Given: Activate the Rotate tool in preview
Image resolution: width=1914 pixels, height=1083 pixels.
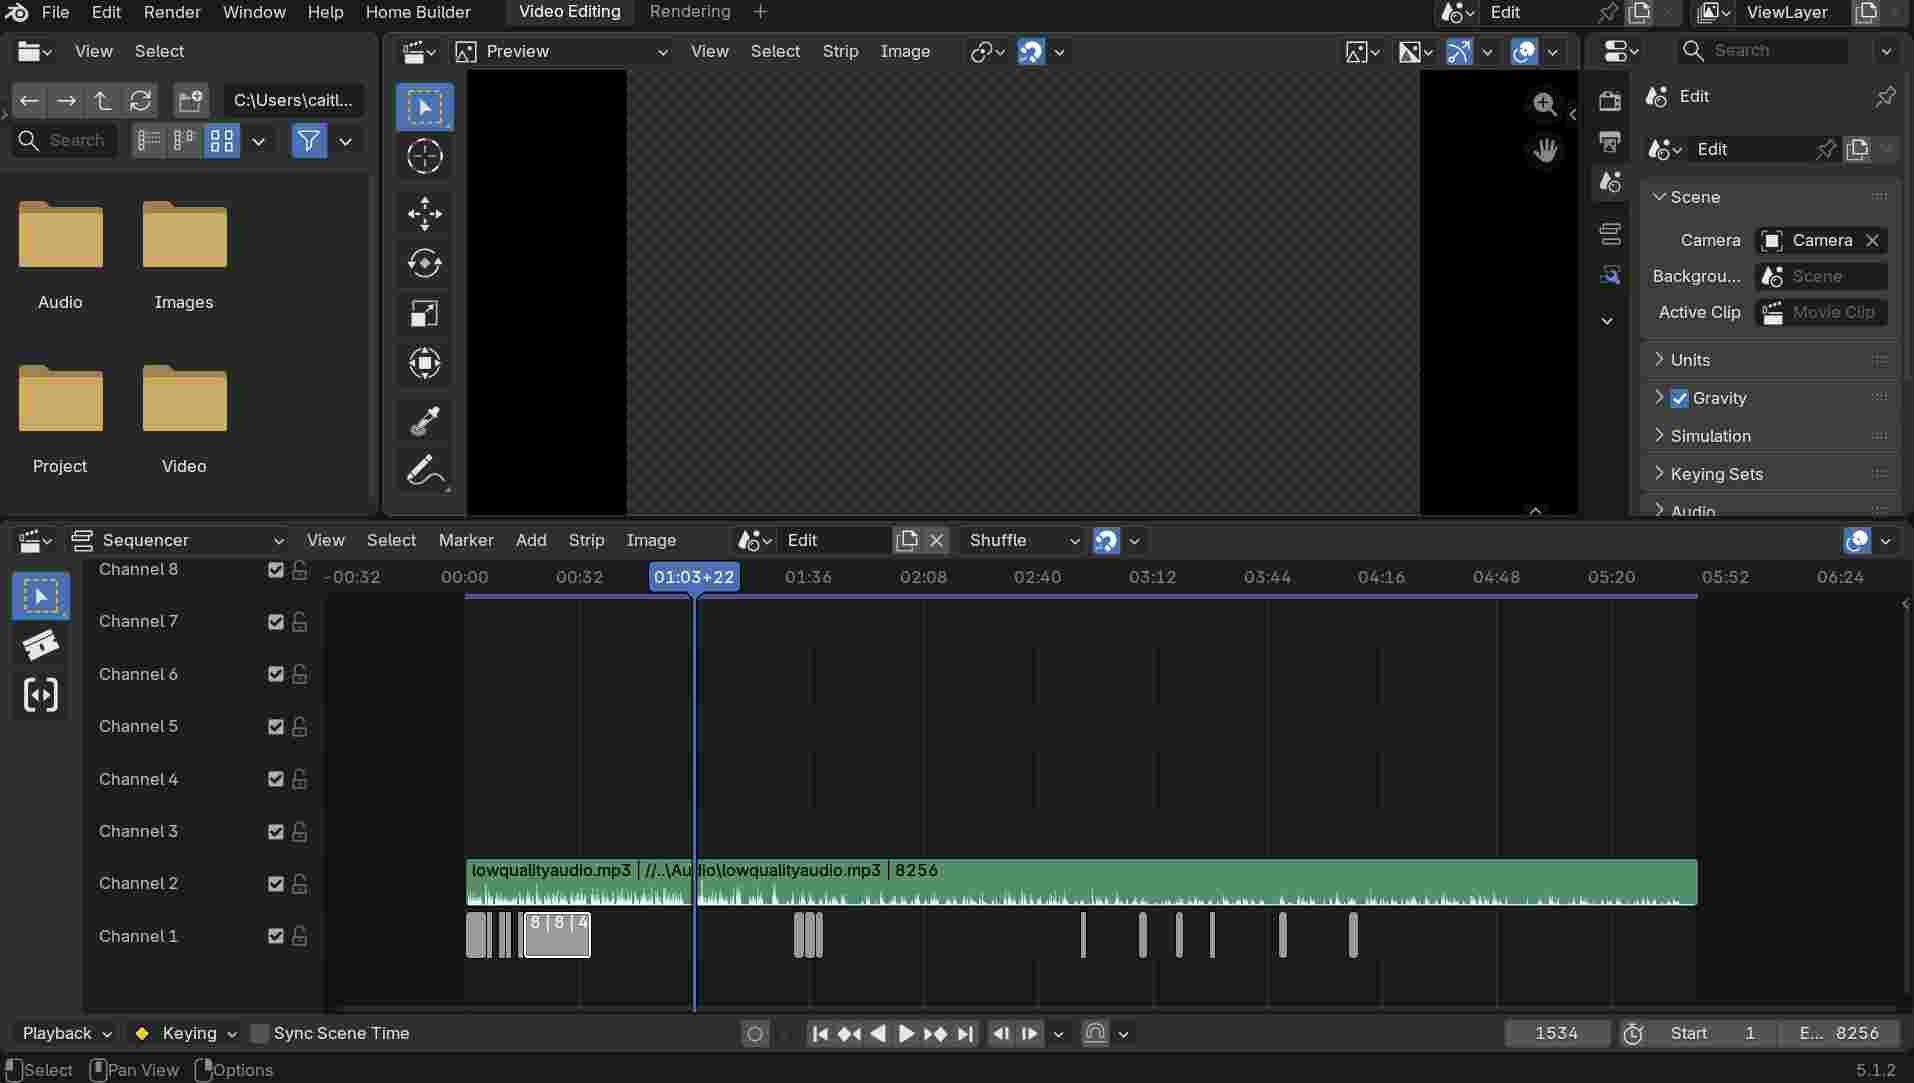Looking at the screenshot, I should coord(424,263).
